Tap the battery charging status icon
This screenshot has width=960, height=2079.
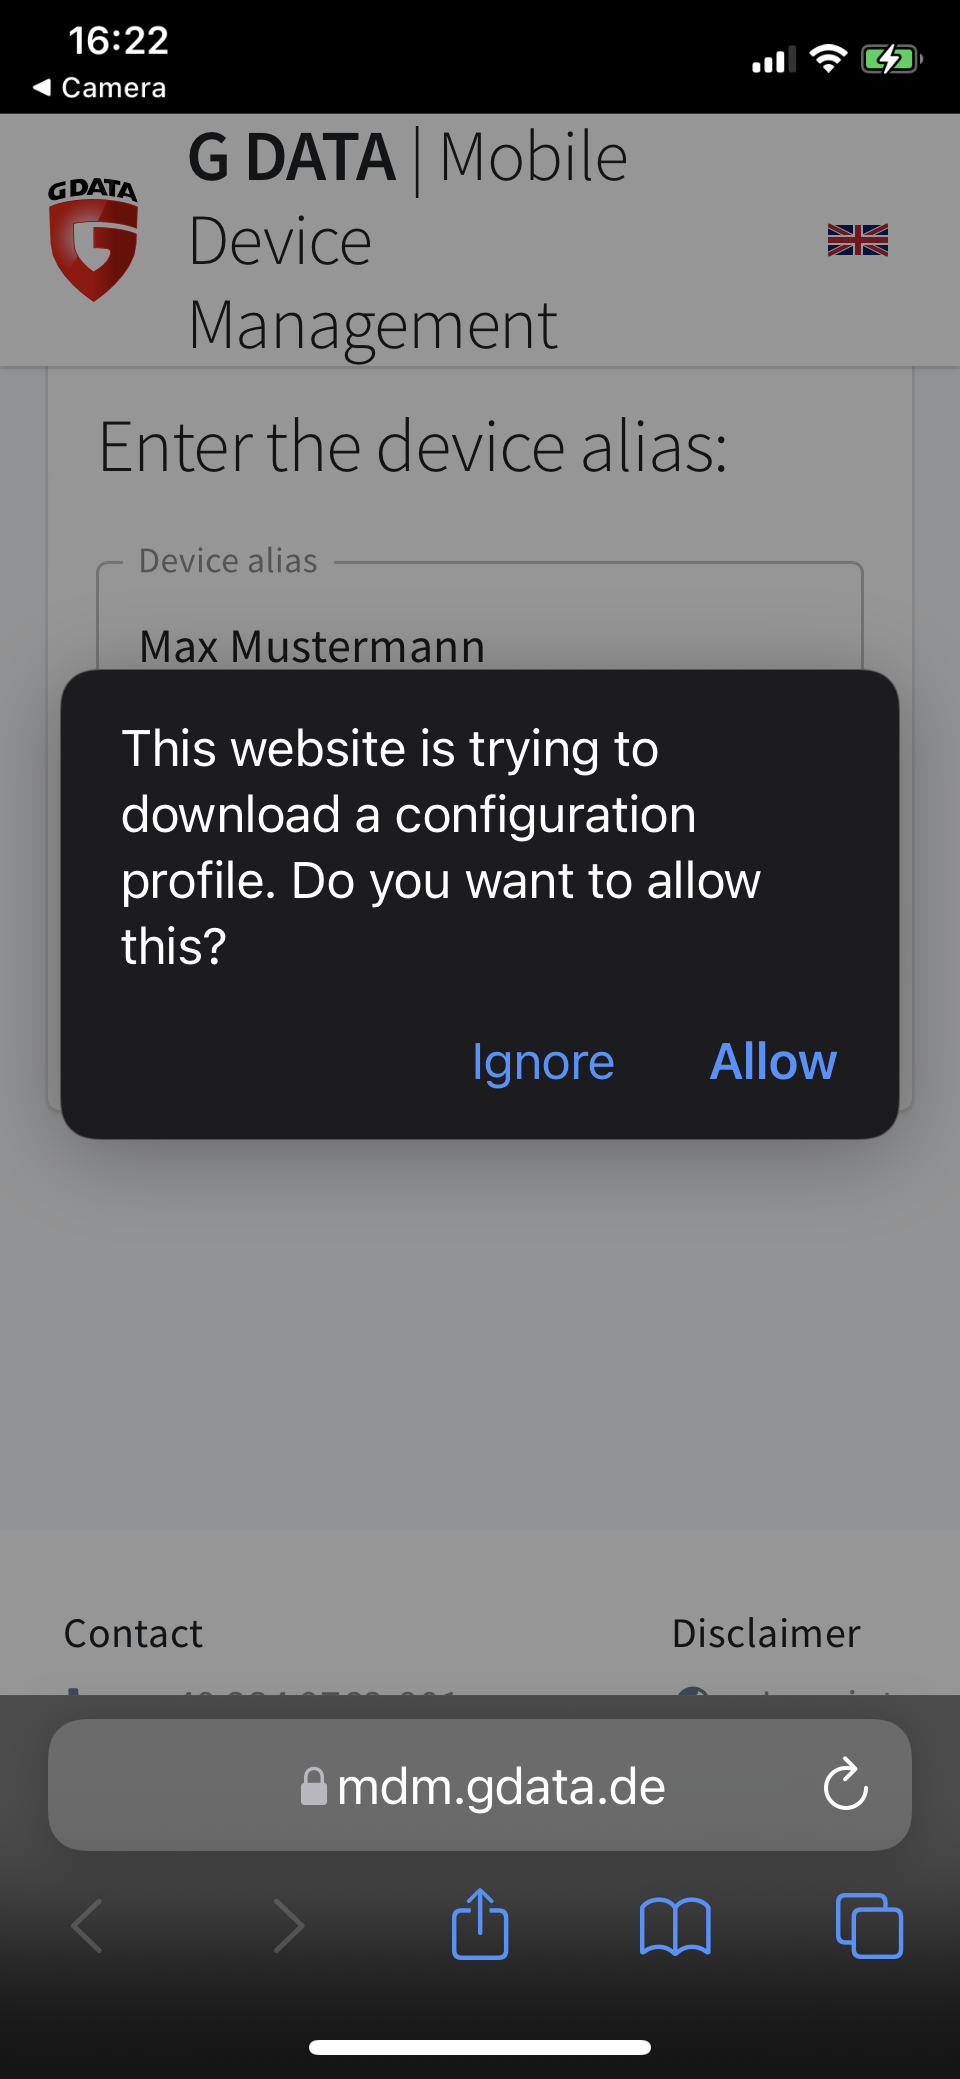[892, 60]
